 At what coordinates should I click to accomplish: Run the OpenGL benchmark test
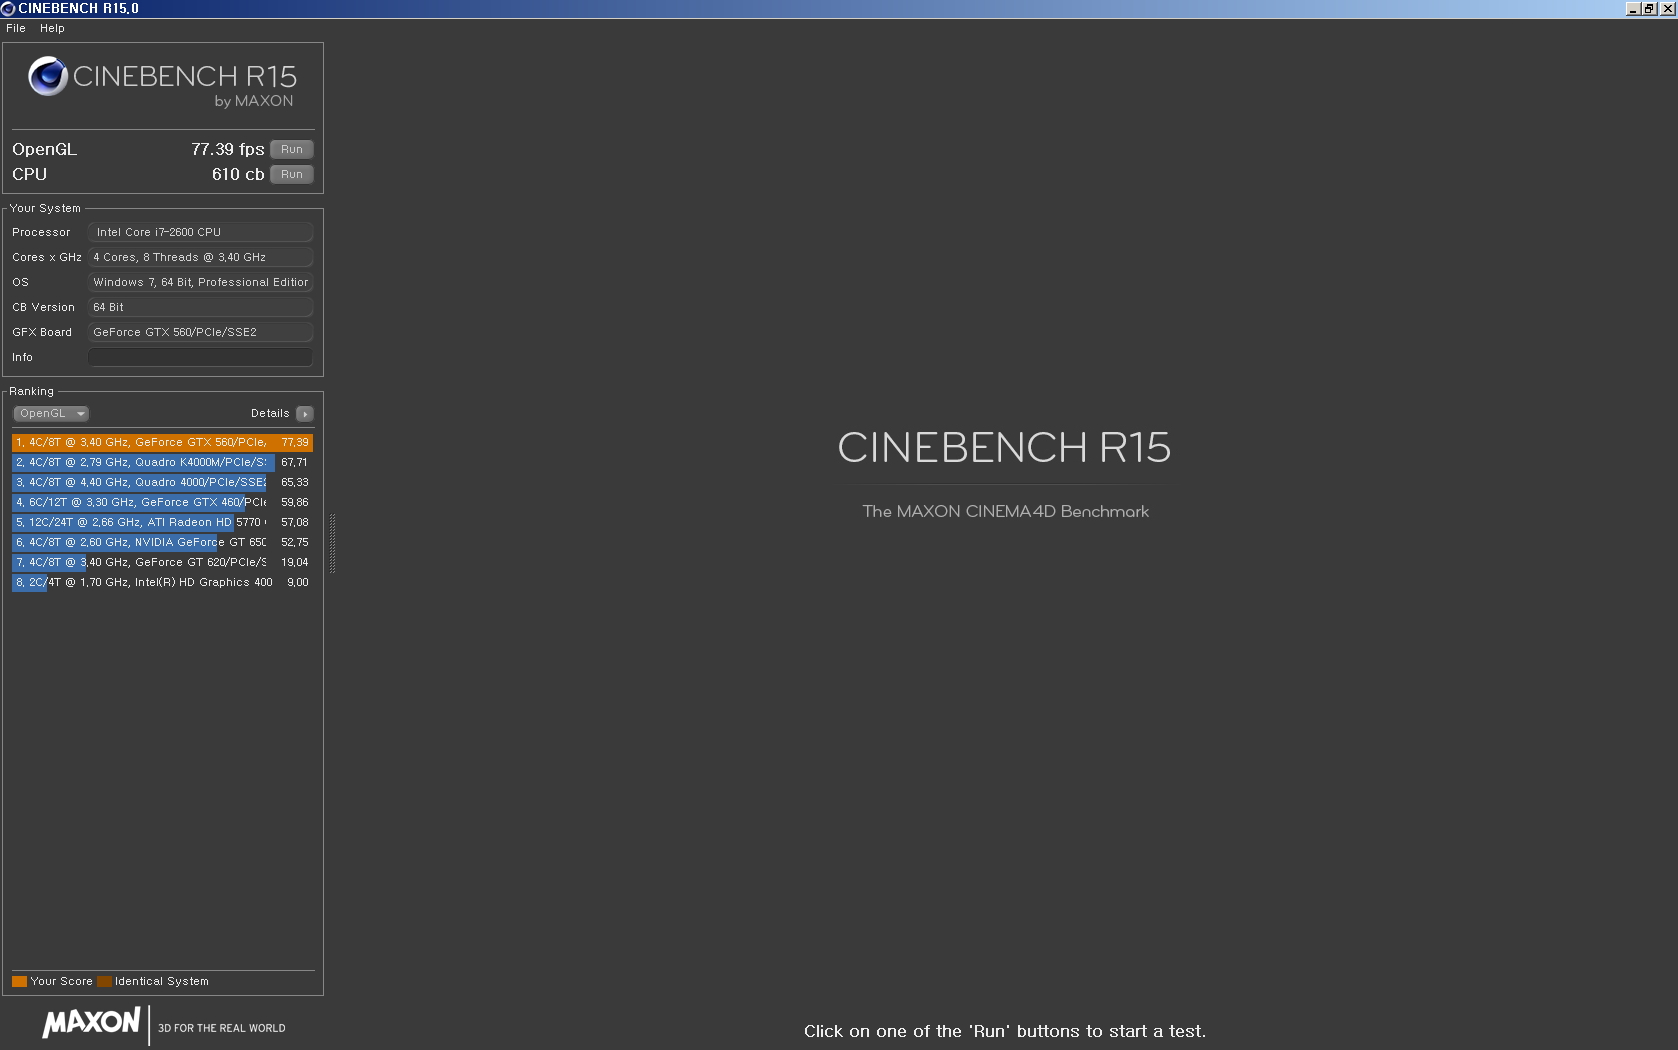292,149
